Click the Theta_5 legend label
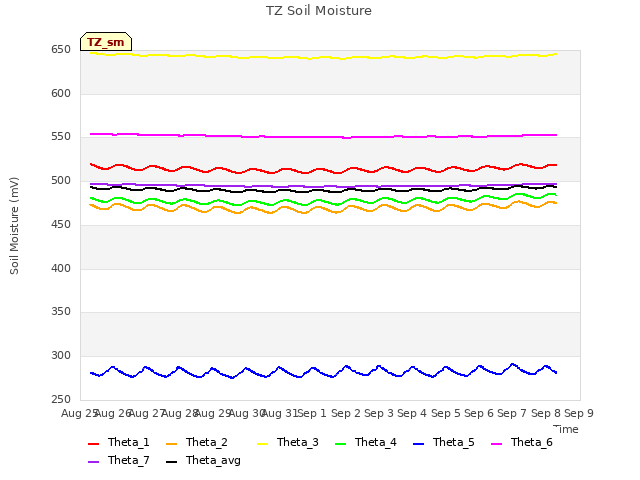 point(453,442)
